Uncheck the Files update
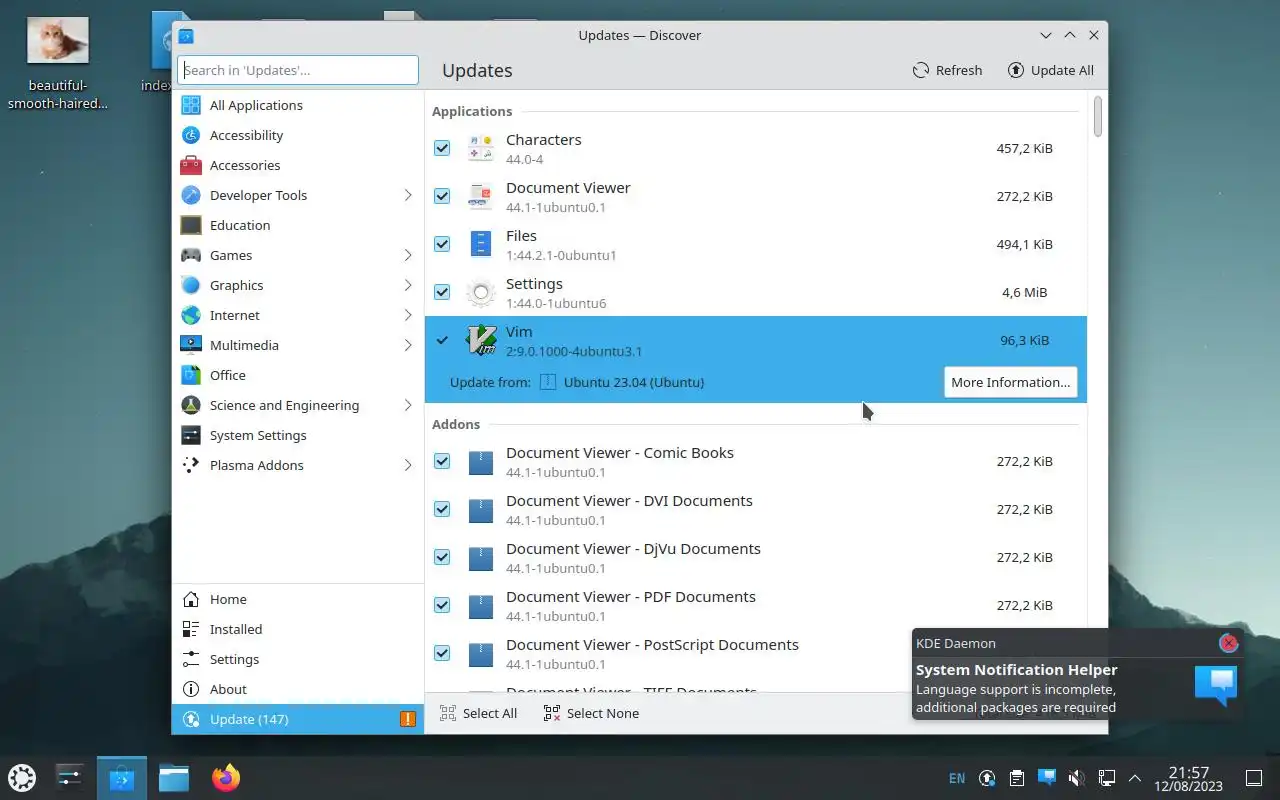The width and height of the screenshot is (1280, 800). click(442, 244)
